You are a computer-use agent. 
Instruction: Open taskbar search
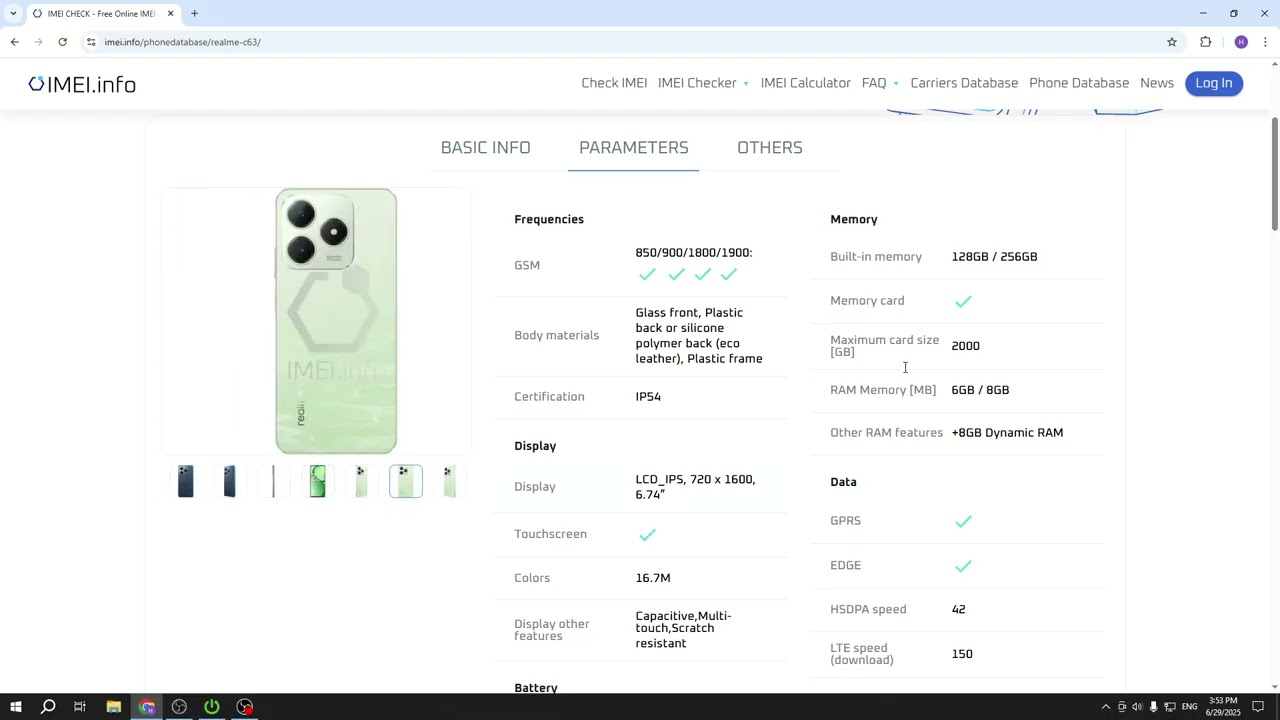point(47,707)
